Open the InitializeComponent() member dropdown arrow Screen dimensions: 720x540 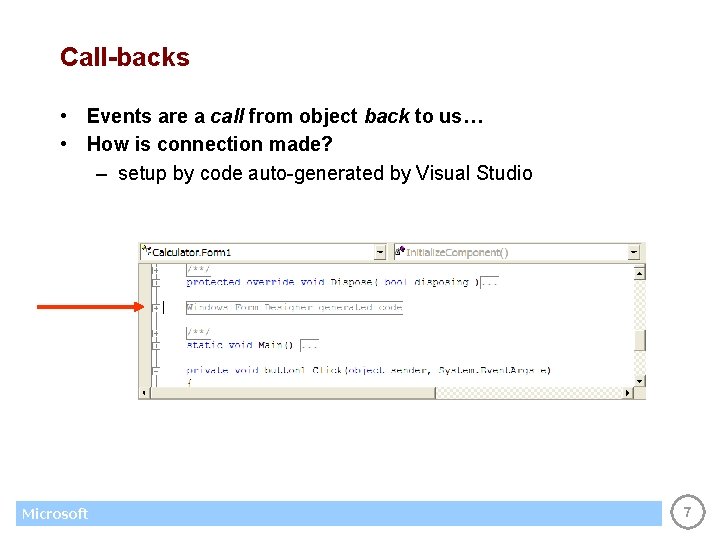[634, 252]
